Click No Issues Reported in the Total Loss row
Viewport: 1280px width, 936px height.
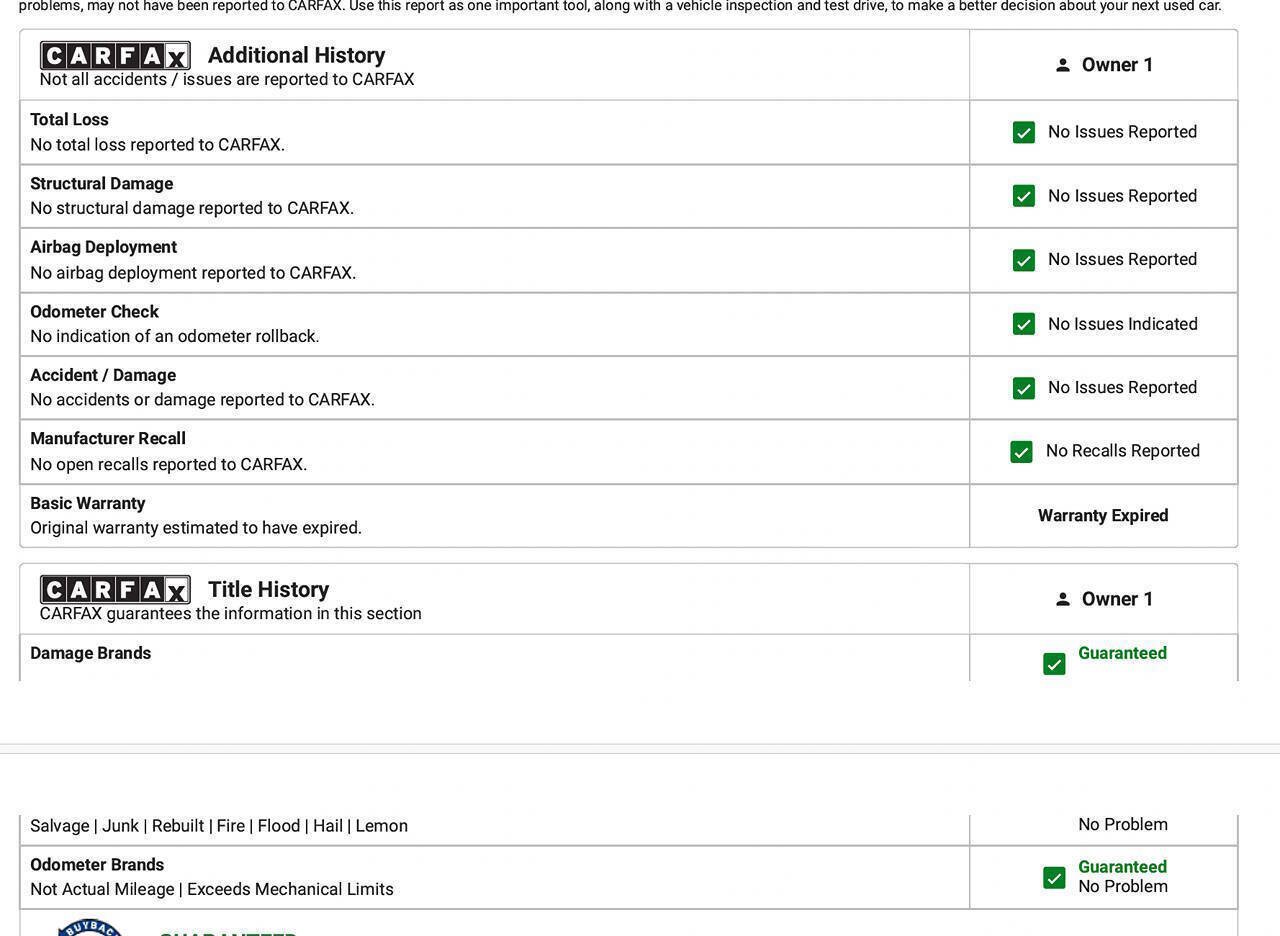[x=1123, y=132]
